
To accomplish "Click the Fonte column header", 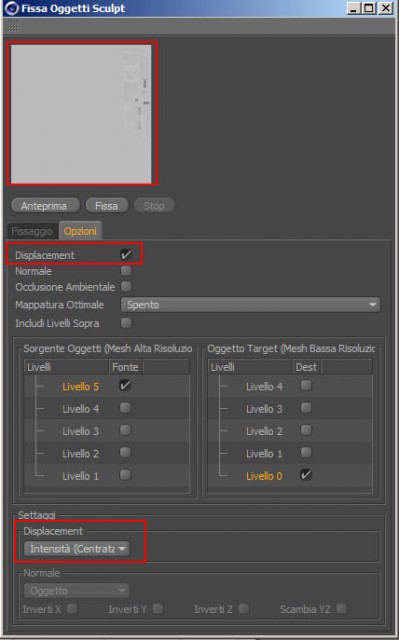I will tap(126, 367).
